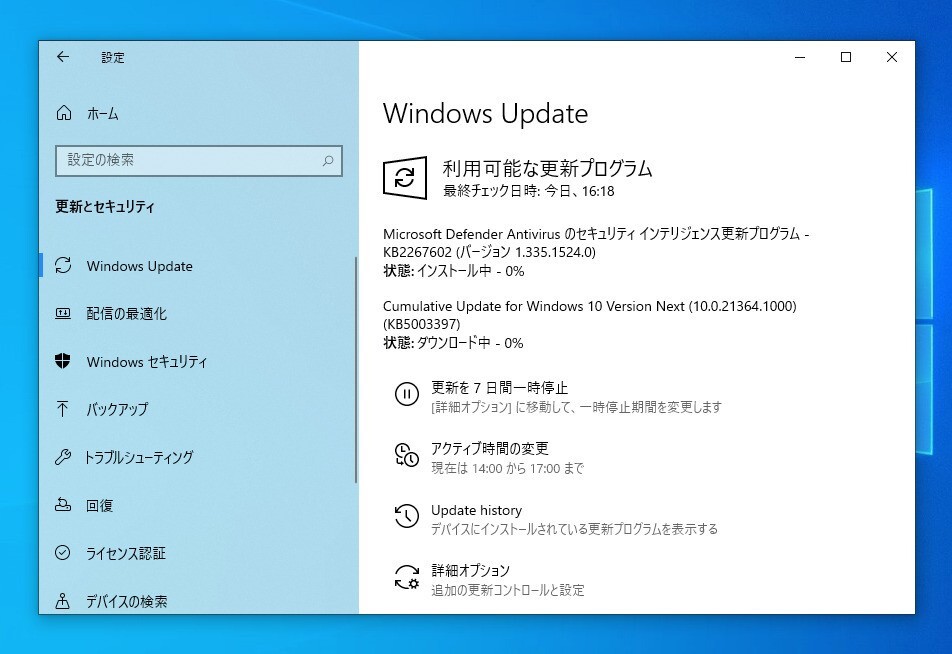Image resolution: width=952 pixels, height=654 pixels.
Task: Click the search magnifier icon
Action: [x=328, y=160]
